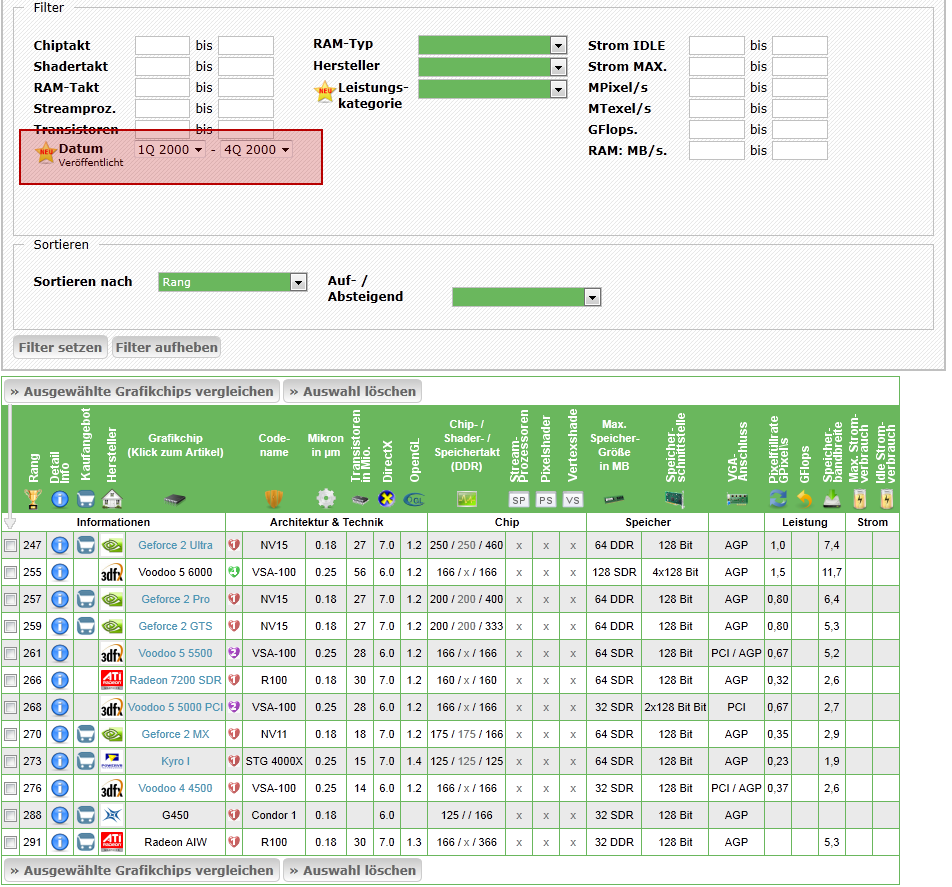Click shopping cart icon for Geforce 2 Pro

pyautogui.click(x=86, y=599)
